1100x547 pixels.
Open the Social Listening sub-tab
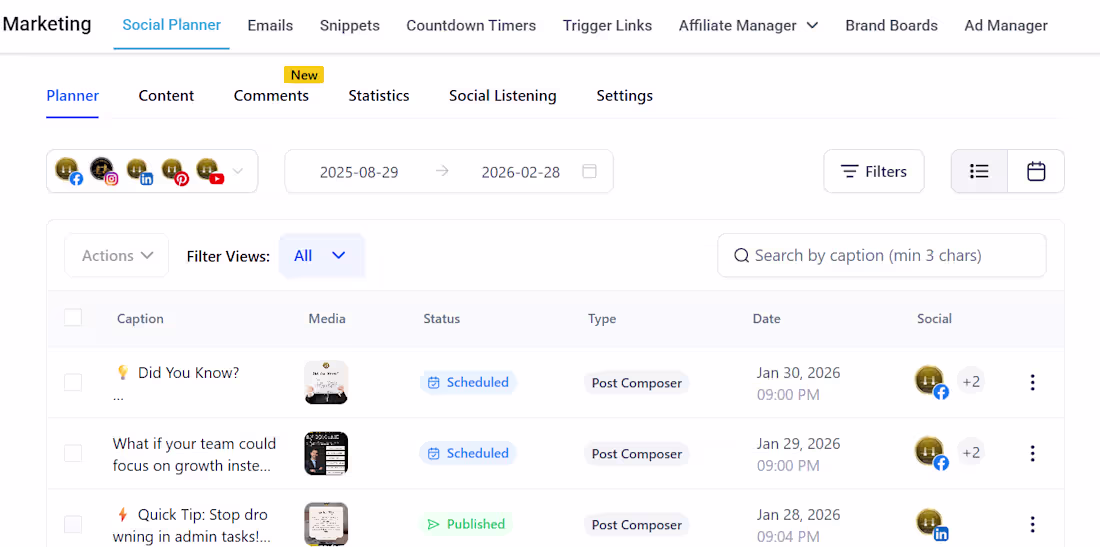pyautogui.click(x=503, y=95)
